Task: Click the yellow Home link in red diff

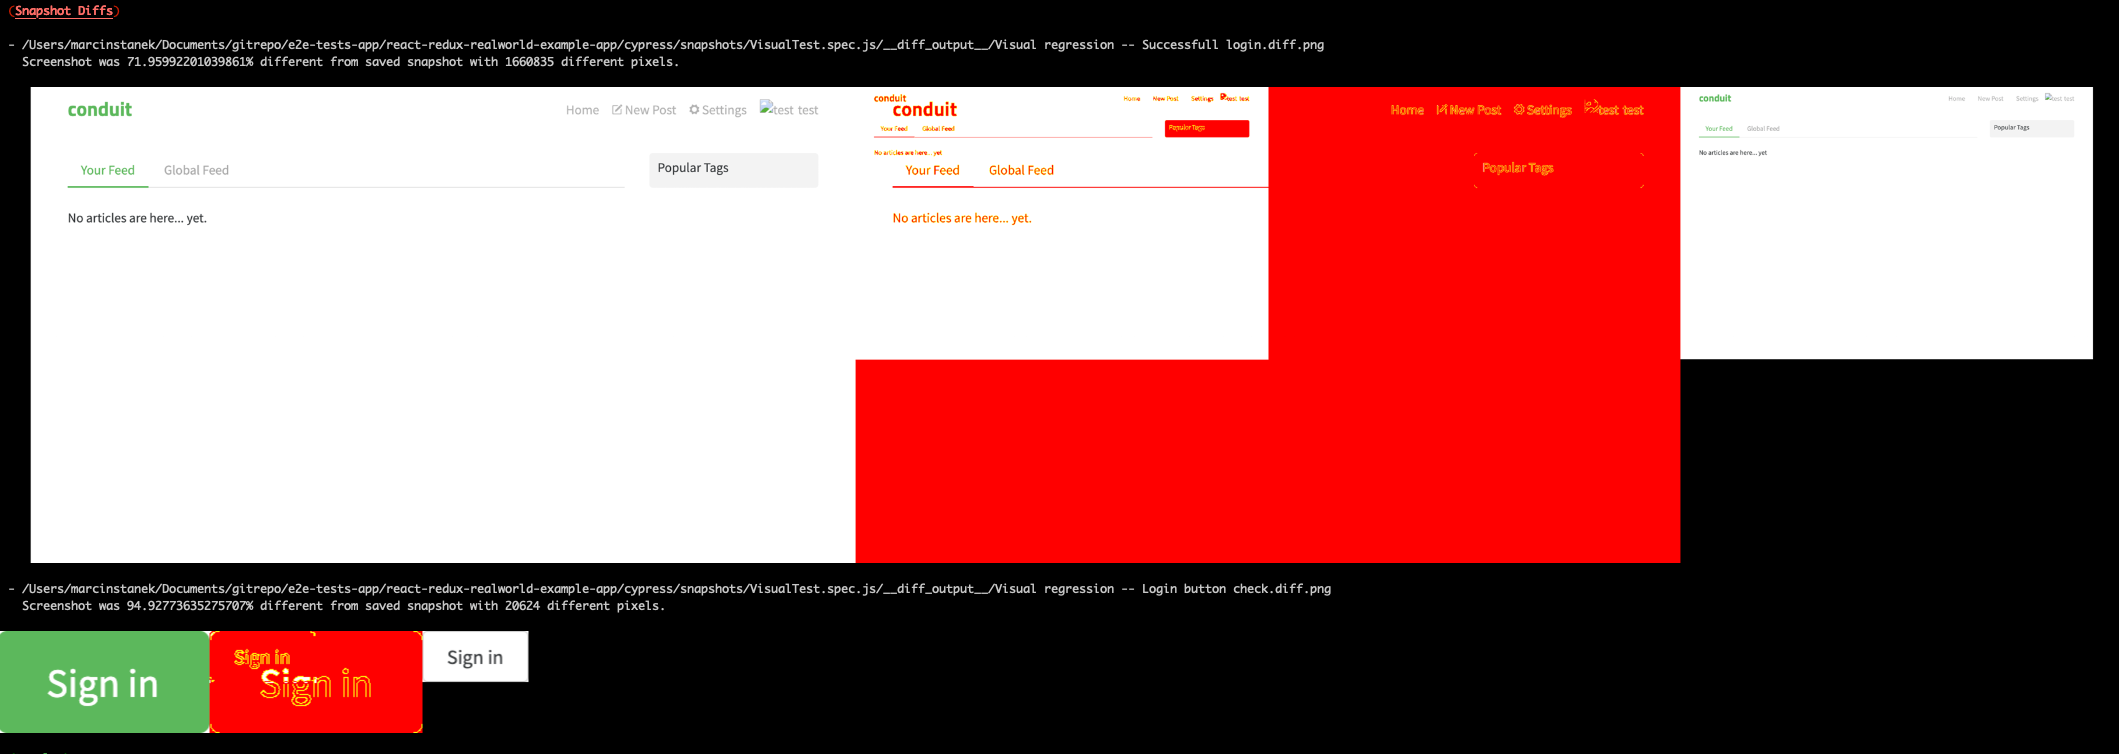Action: pos(1407,110)
